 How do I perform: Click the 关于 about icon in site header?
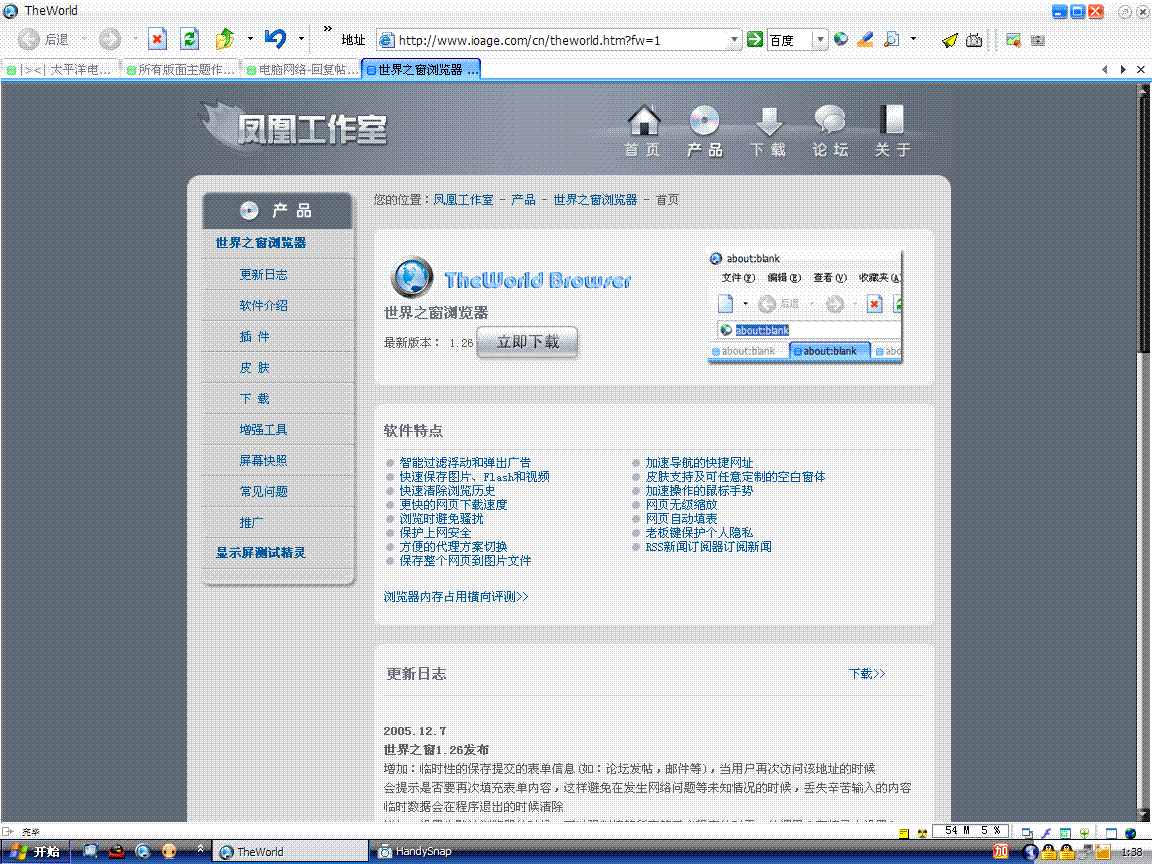[x=892, y=131]
